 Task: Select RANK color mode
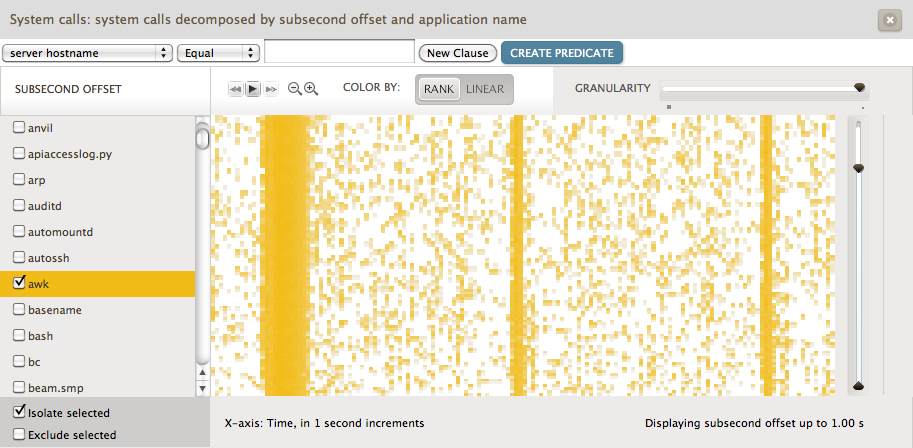[x=438, y=89]
